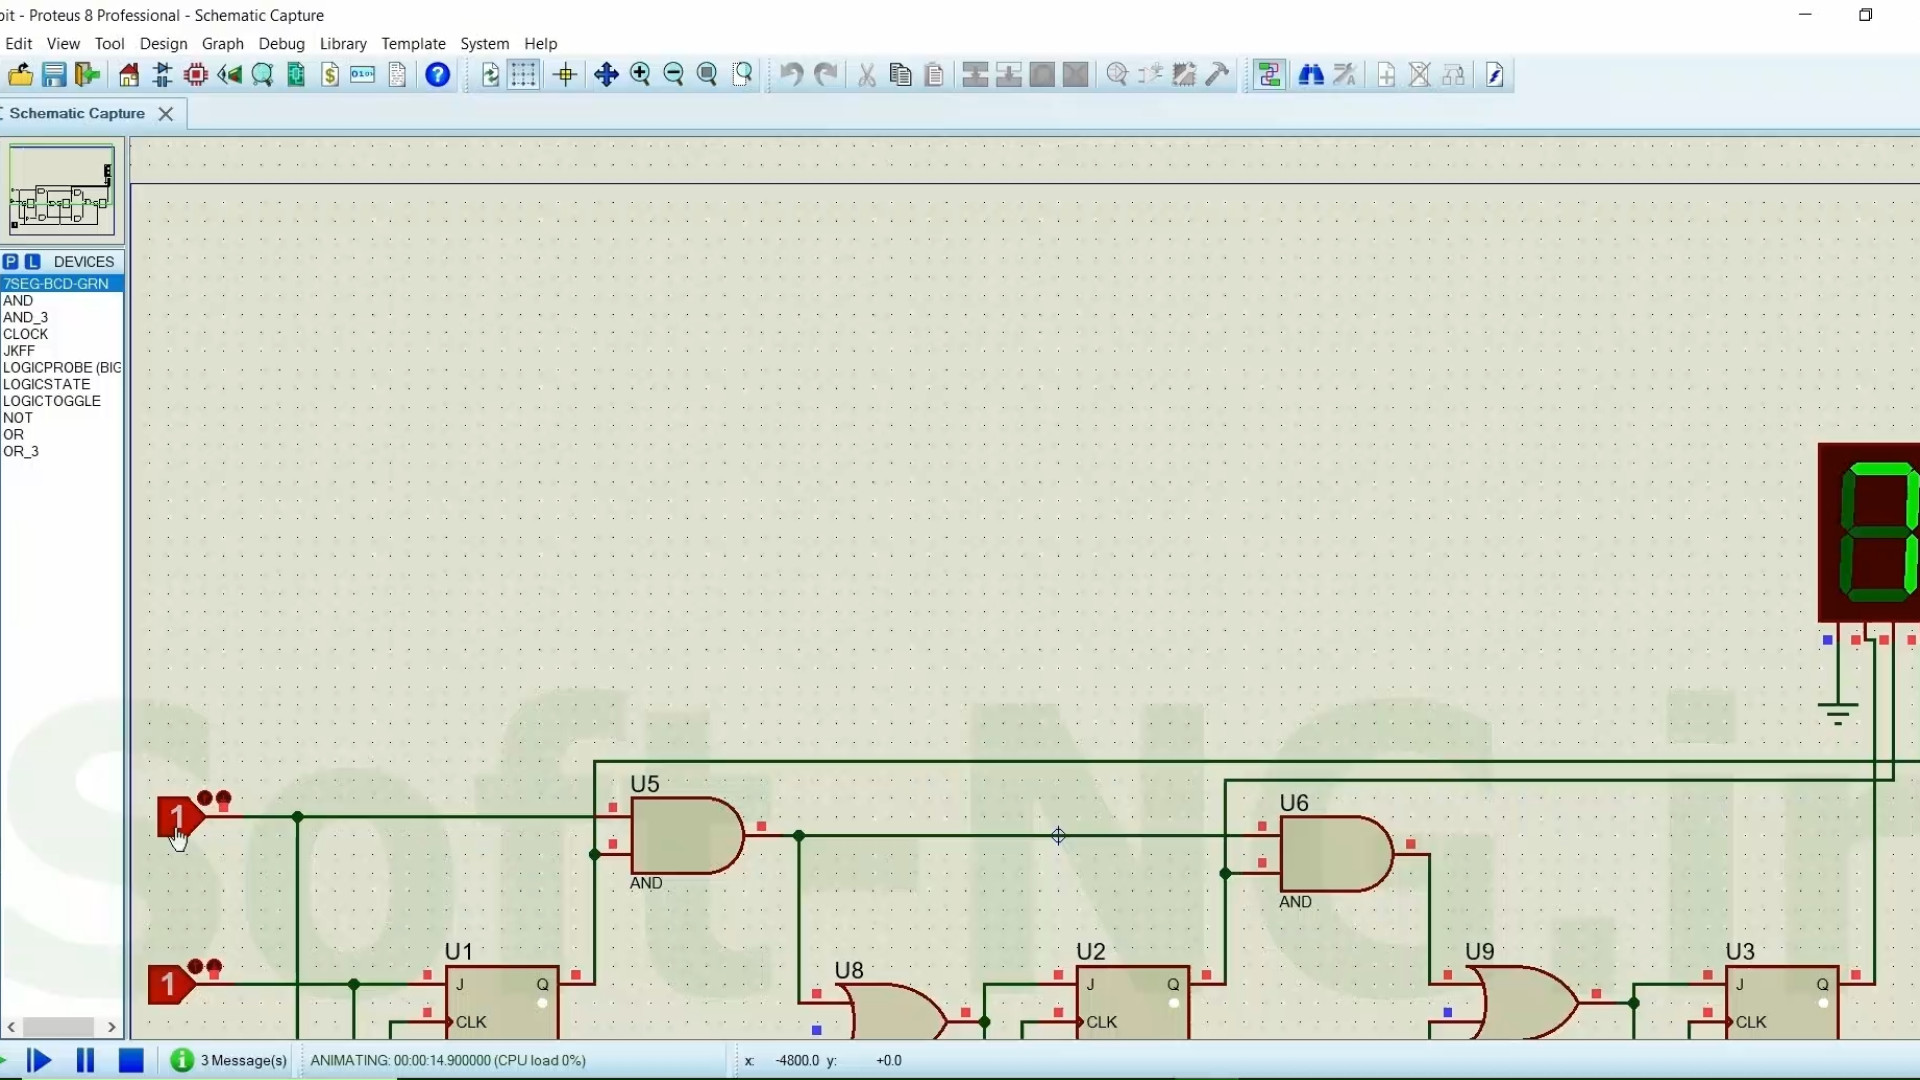The image size is (1920, 1080).
Task: Open the Bill of Materials dollar icon
Action: (330, 75)
